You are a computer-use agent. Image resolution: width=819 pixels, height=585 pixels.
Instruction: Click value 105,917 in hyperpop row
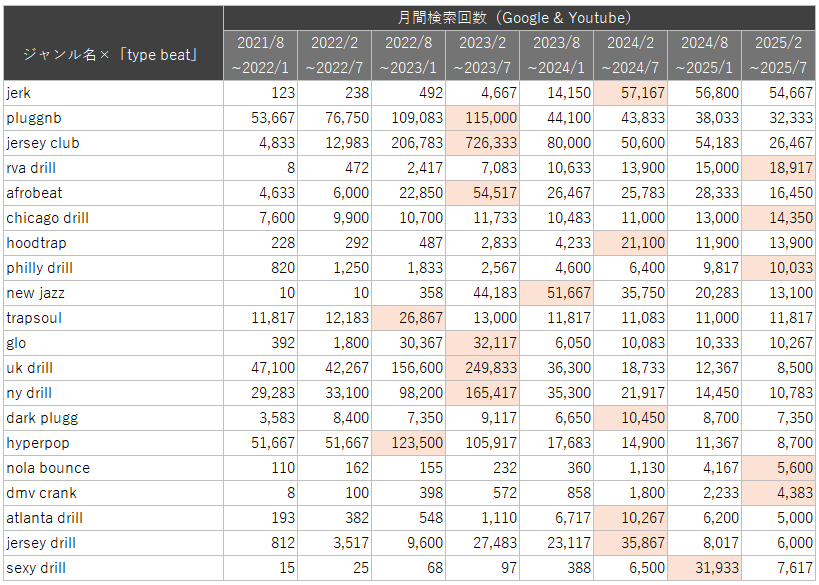pyautogui.click(x=483, y=443)
